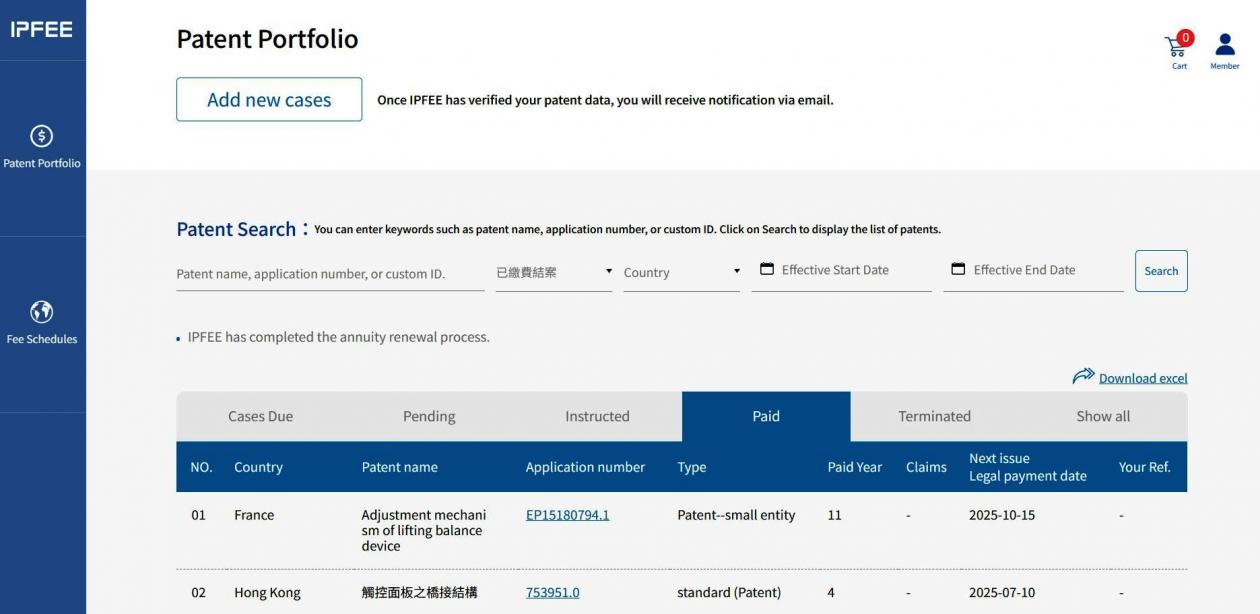Screen dimensions: 1260x614
Task: Click Effective Start Date calendar icon
Action: [767, 270]
